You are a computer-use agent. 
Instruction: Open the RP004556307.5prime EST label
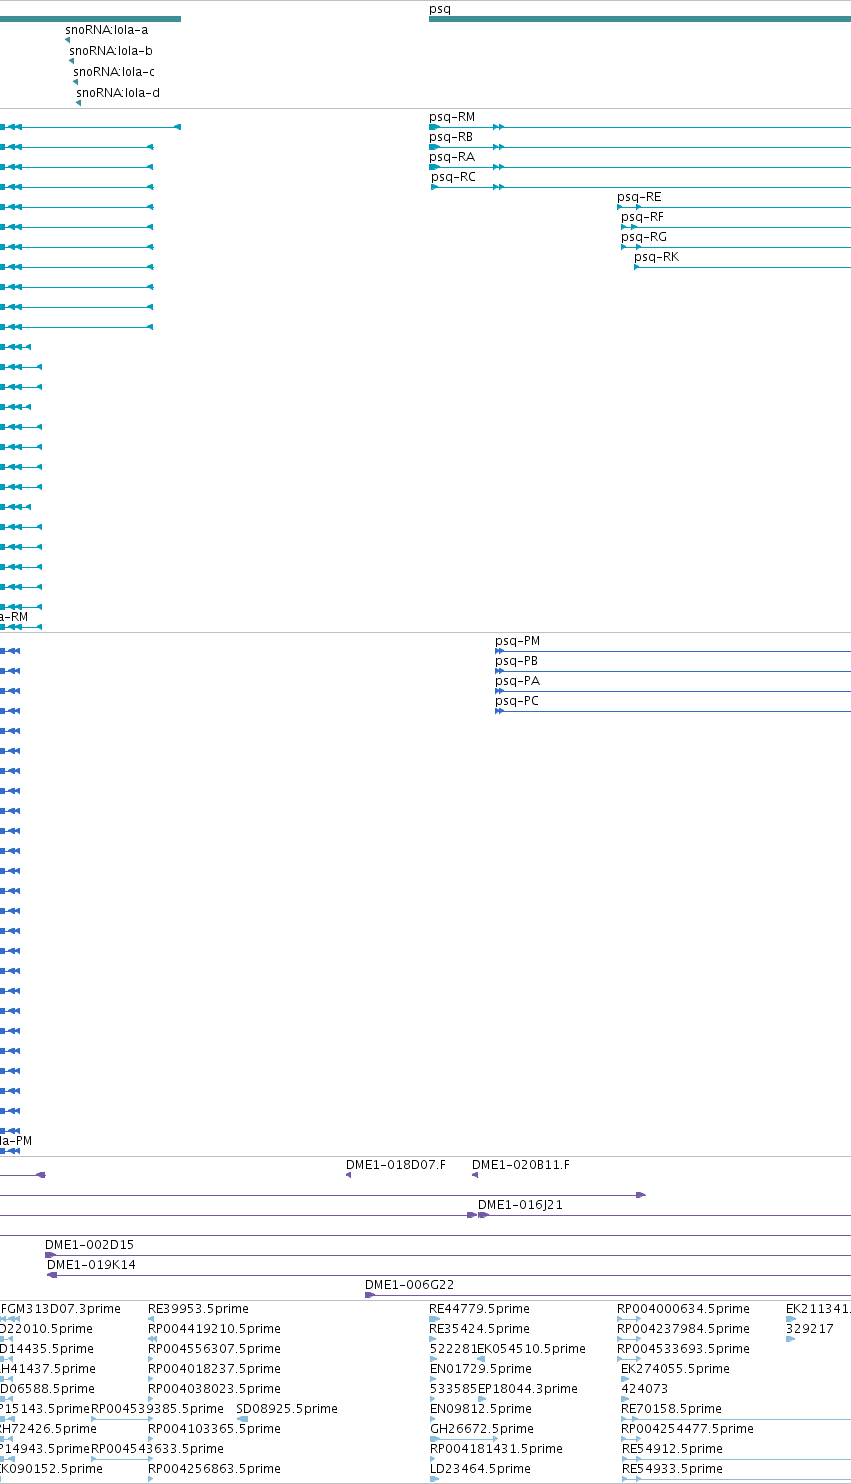coord(214,1349)
